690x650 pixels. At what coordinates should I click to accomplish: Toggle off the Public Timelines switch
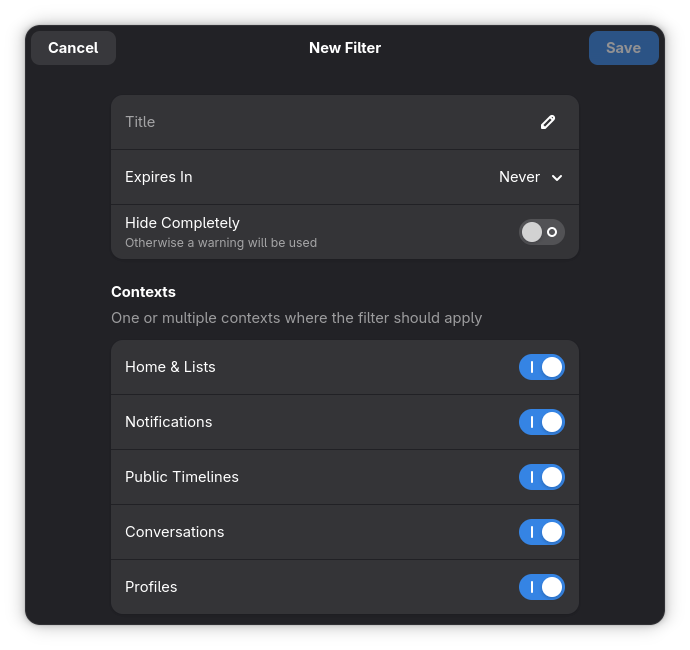(542, 477)
